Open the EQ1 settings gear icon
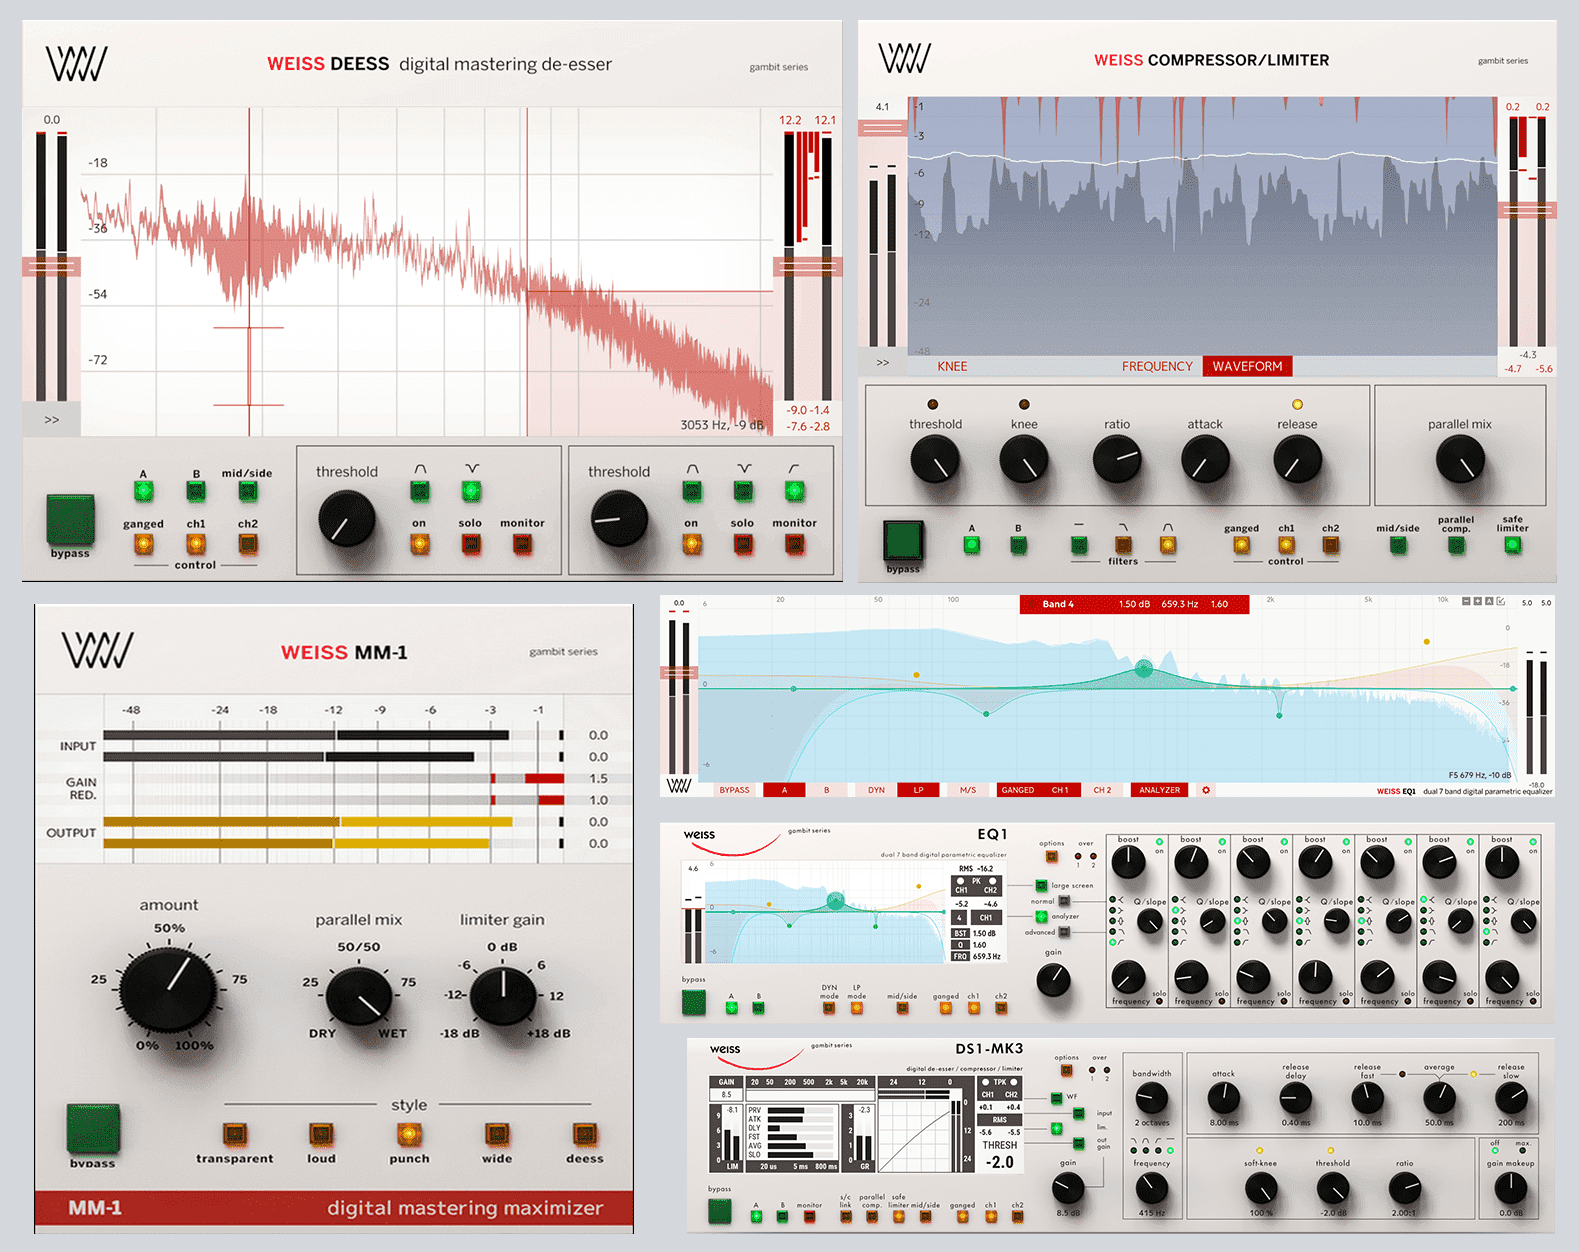Image resolution: width=1579 pixels, height=1252 pixels. (1206, 790)
